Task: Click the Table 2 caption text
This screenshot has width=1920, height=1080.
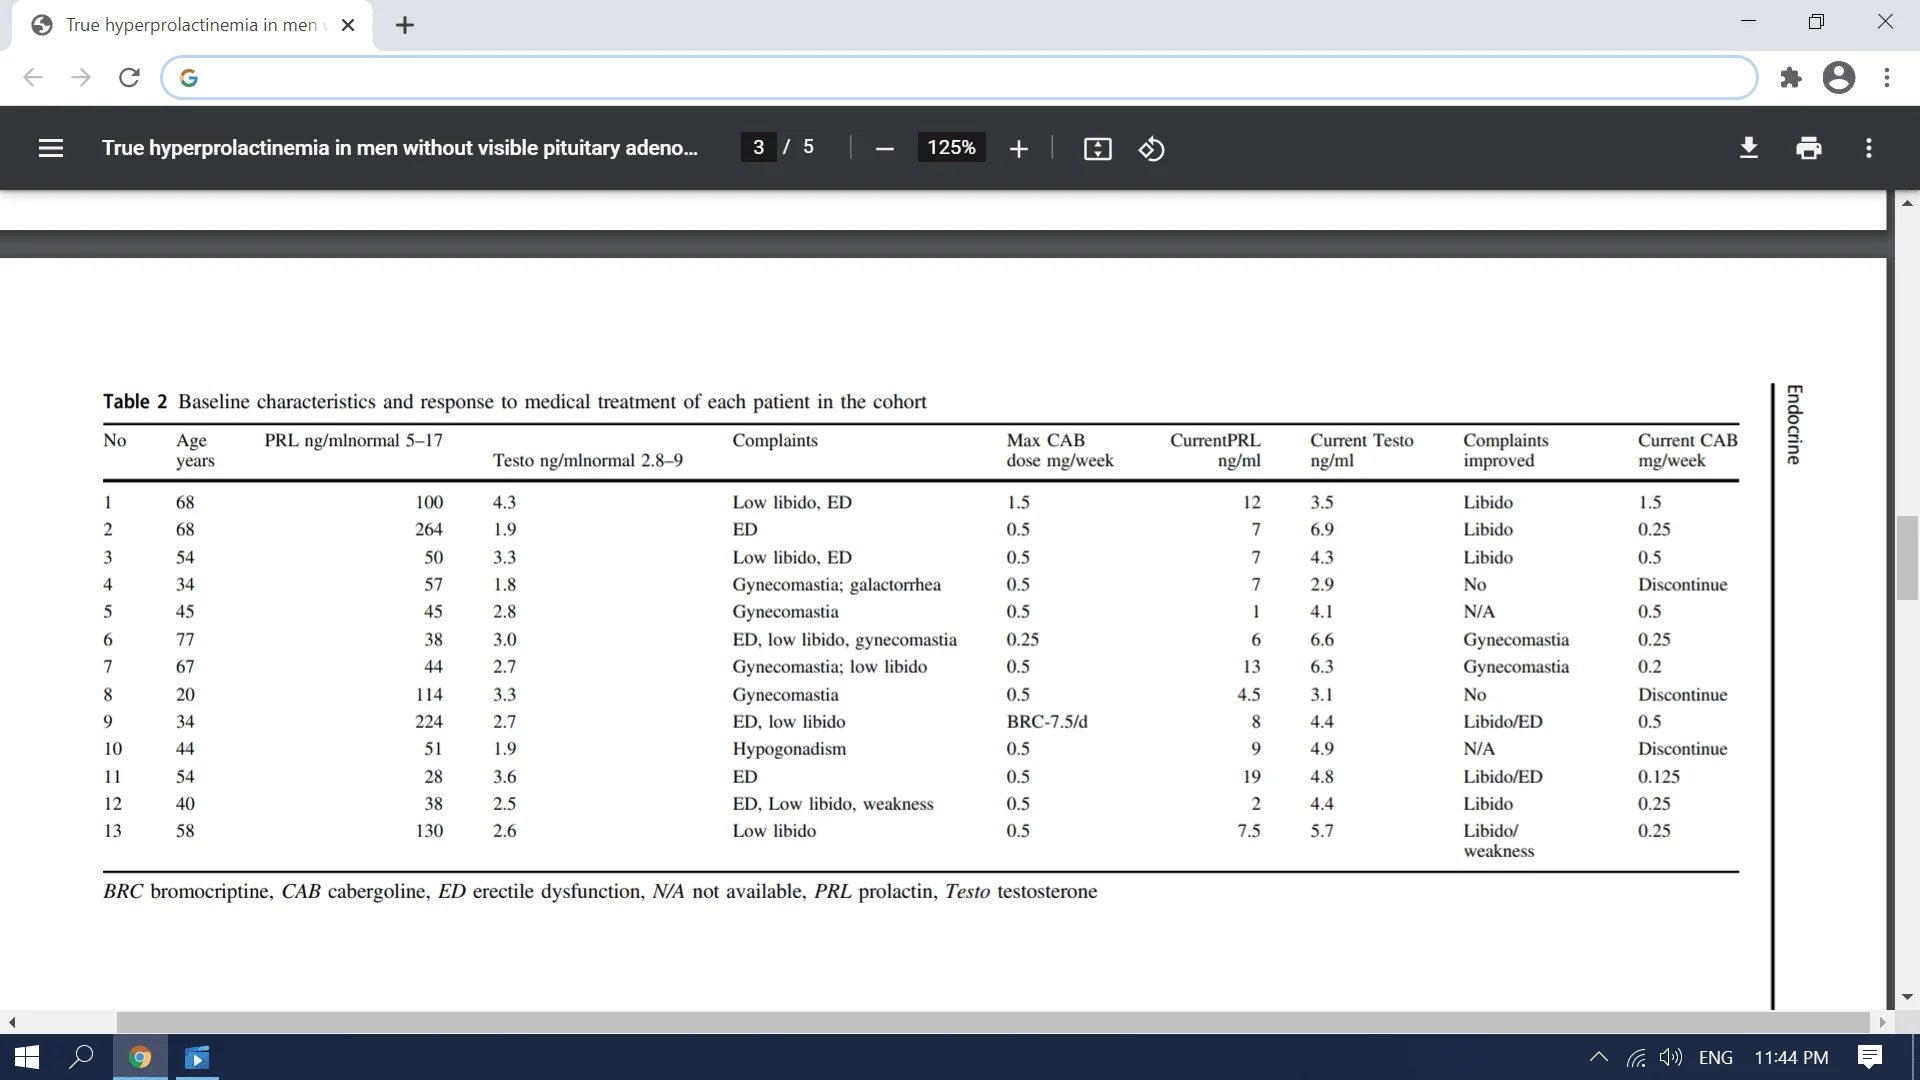Action: pos(514,401)
